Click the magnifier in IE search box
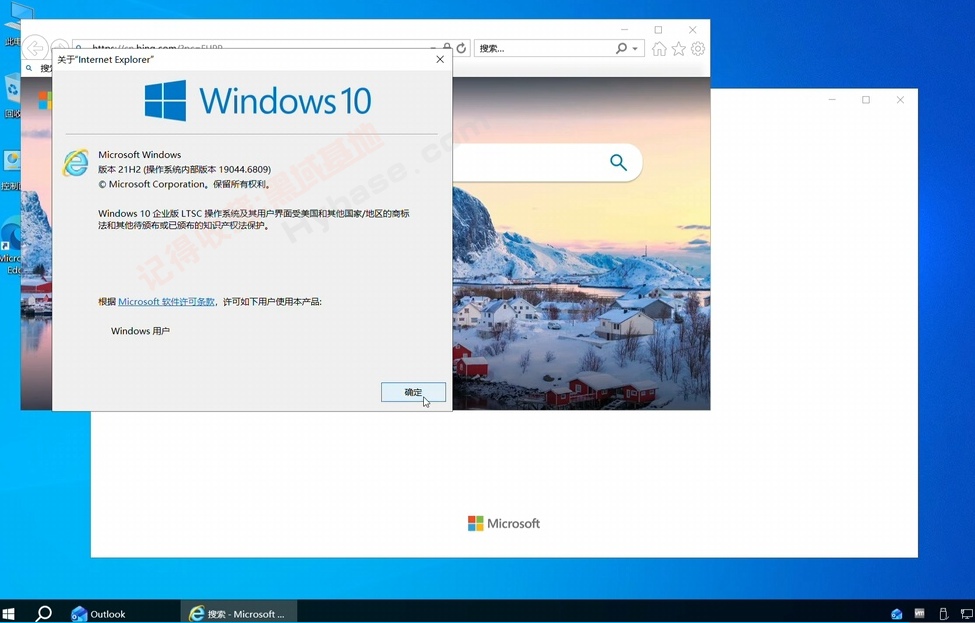This screenshot has height=623, width=975. coord(621,48)
